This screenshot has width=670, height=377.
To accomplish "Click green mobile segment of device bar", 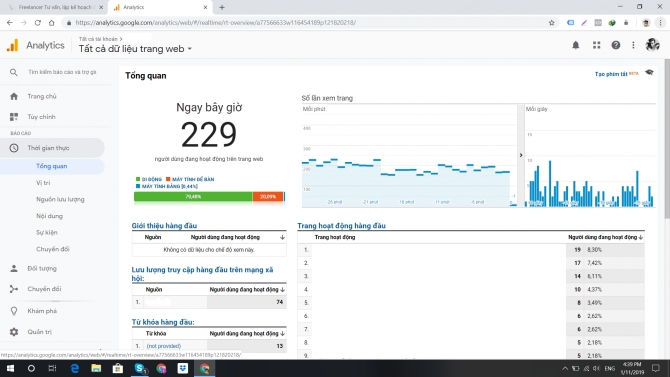I will coord(193,197).
